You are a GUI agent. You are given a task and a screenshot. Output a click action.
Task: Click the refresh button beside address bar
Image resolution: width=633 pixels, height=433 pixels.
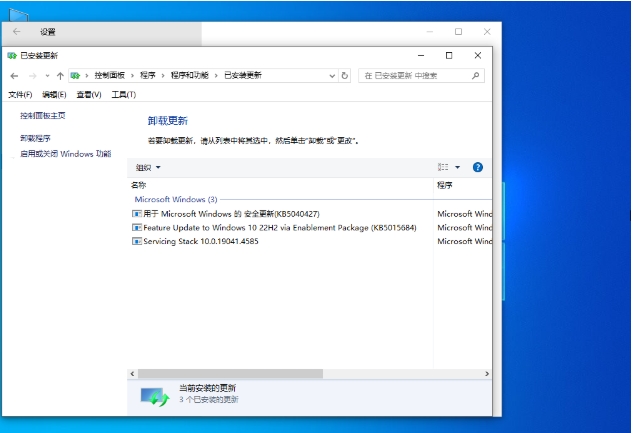345,75
